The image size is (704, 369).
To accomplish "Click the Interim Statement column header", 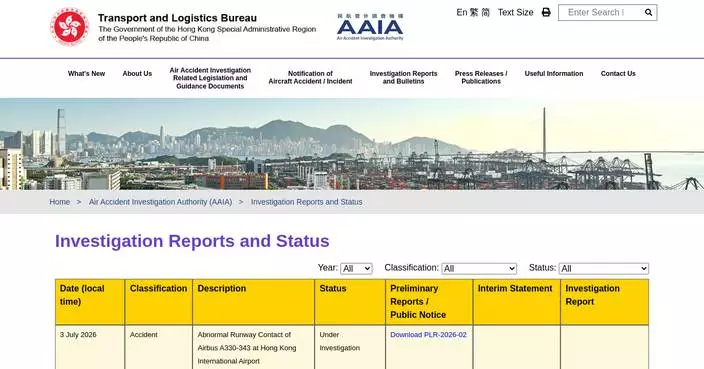I will click(x=516, y=302).
